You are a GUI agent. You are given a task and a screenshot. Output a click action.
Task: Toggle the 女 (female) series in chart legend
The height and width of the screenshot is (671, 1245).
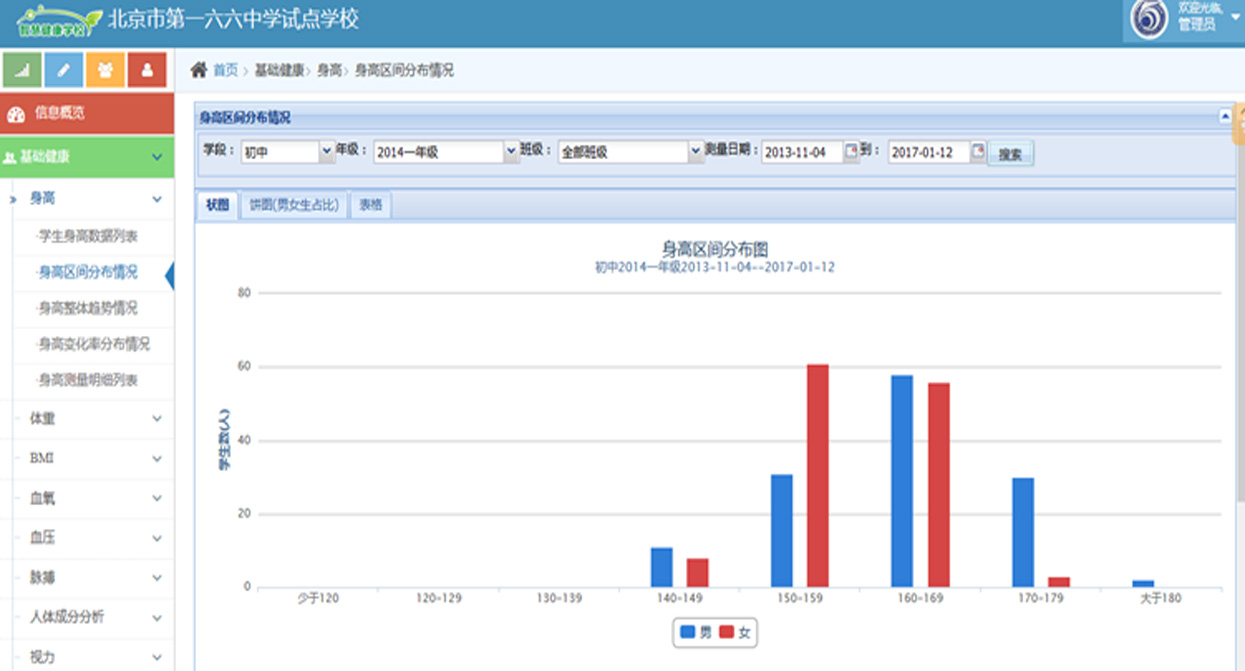(735, 632)
